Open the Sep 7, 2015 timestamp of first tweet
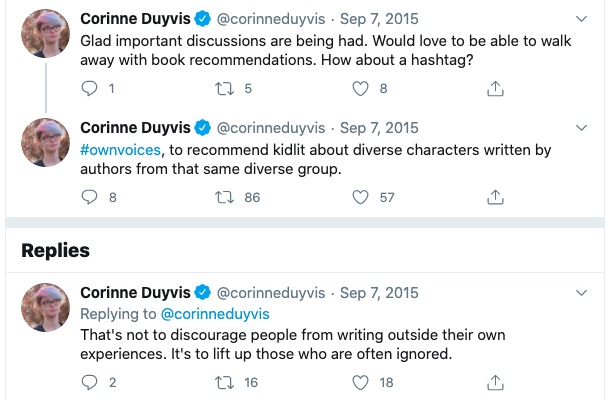The image size is (608, 400). click(379, 19)
